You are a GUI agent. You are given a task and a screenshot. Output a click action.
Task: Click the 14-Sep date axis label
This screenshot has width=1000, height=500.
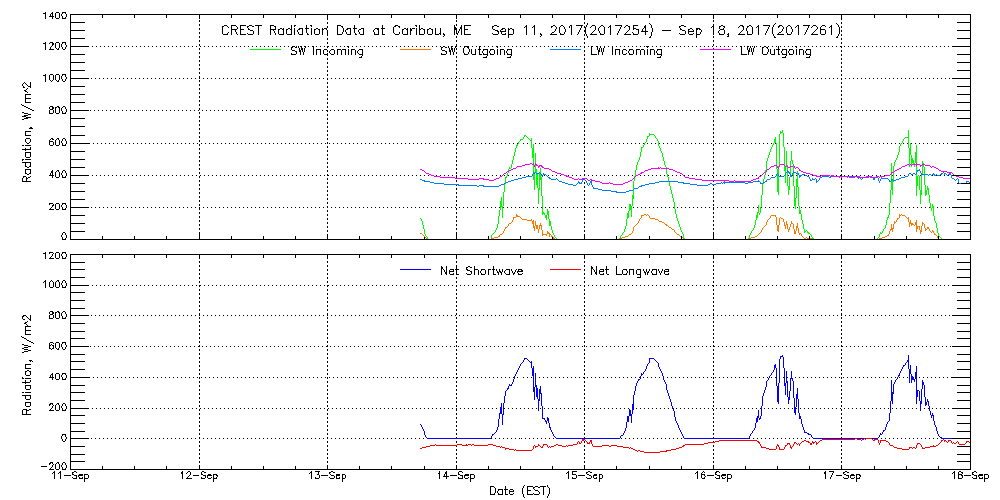pos(456,477)
